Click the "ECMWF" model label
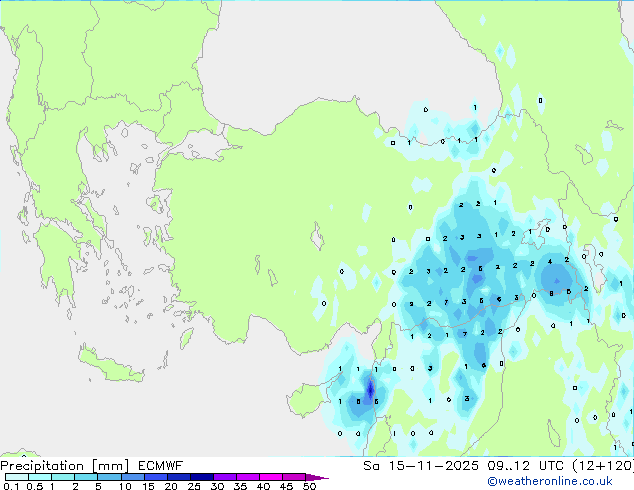The image size is (634, 490). [161, 466]
